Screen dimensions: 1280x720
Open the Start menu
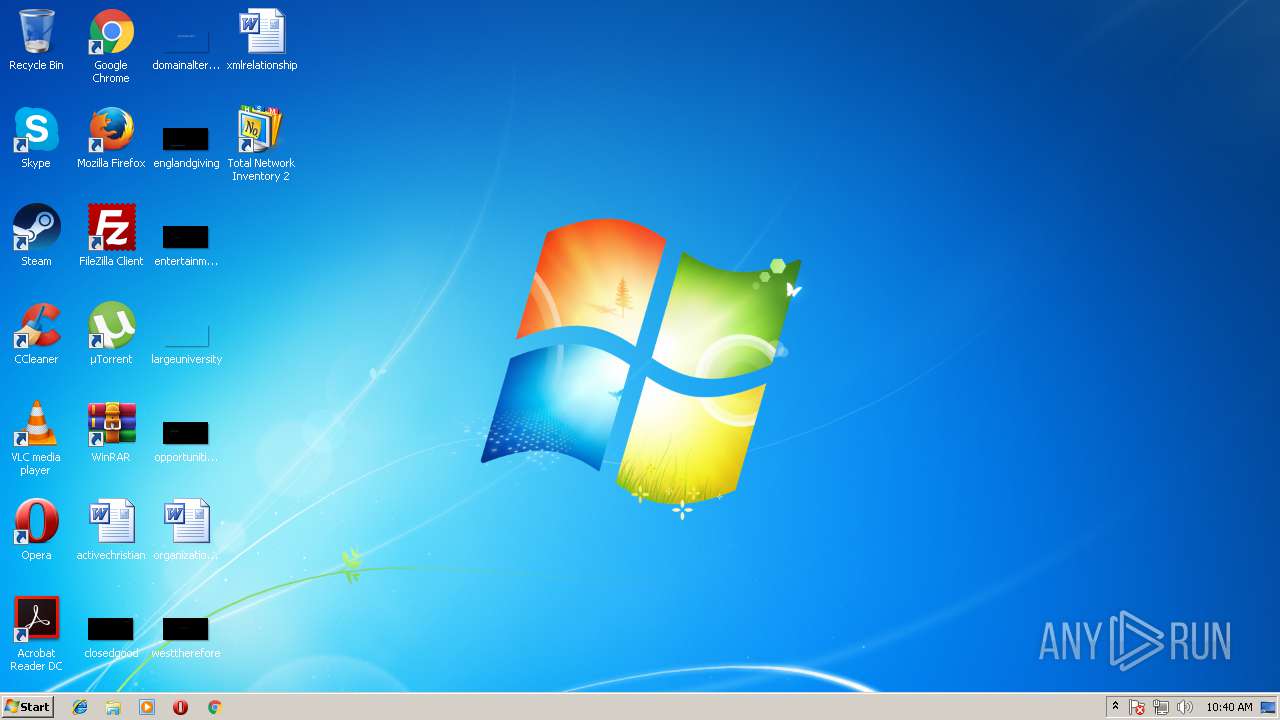tap(27, 707)
